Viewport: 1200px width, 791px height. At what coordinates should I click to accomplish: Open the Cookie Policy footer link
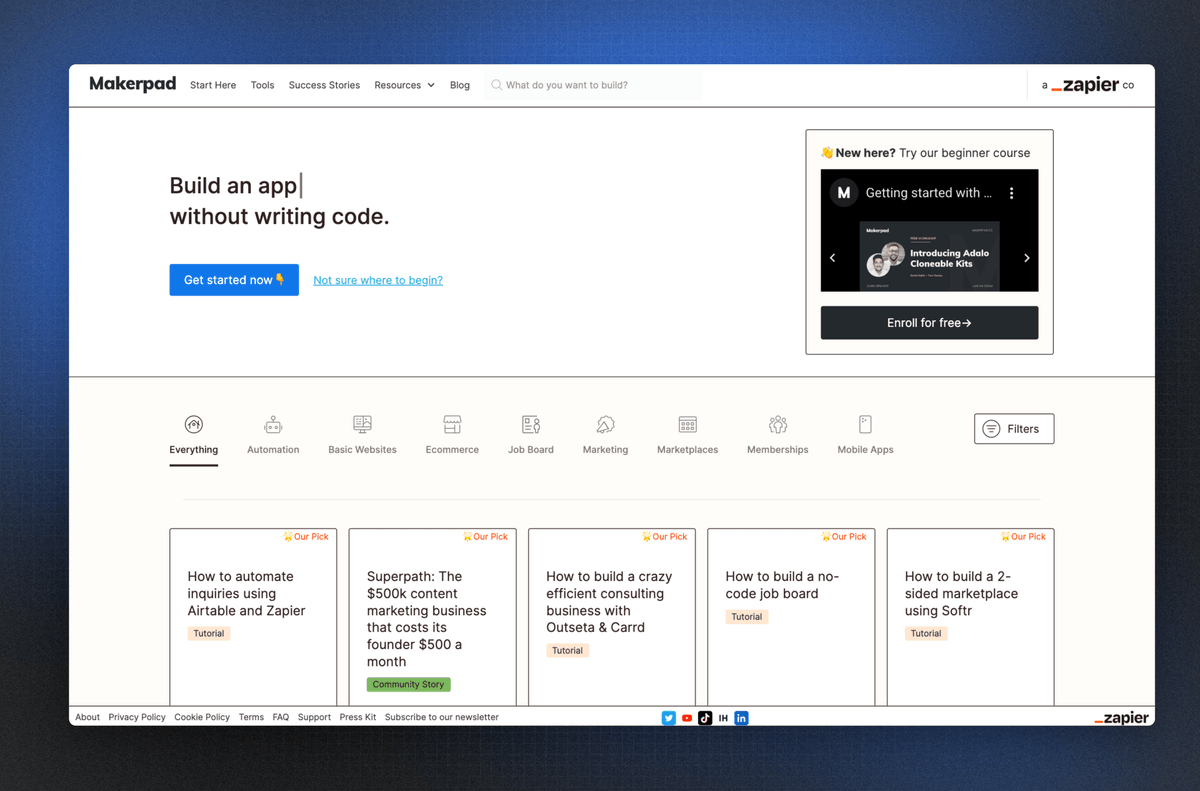(202, 717)
